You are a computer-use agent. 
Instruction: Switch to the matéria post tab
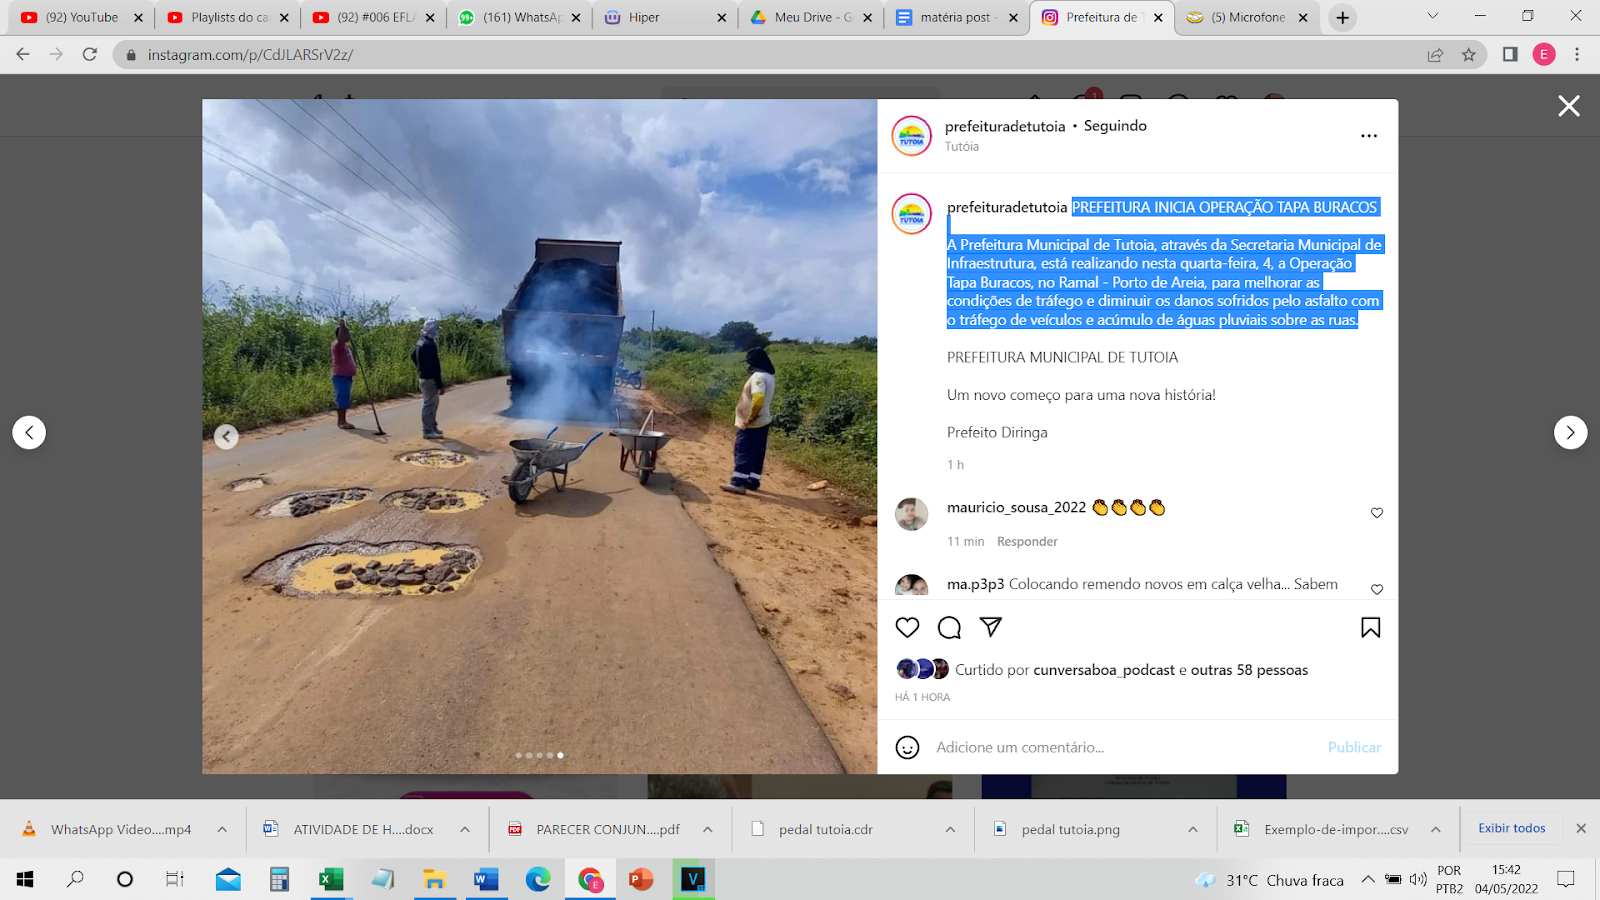957,17
